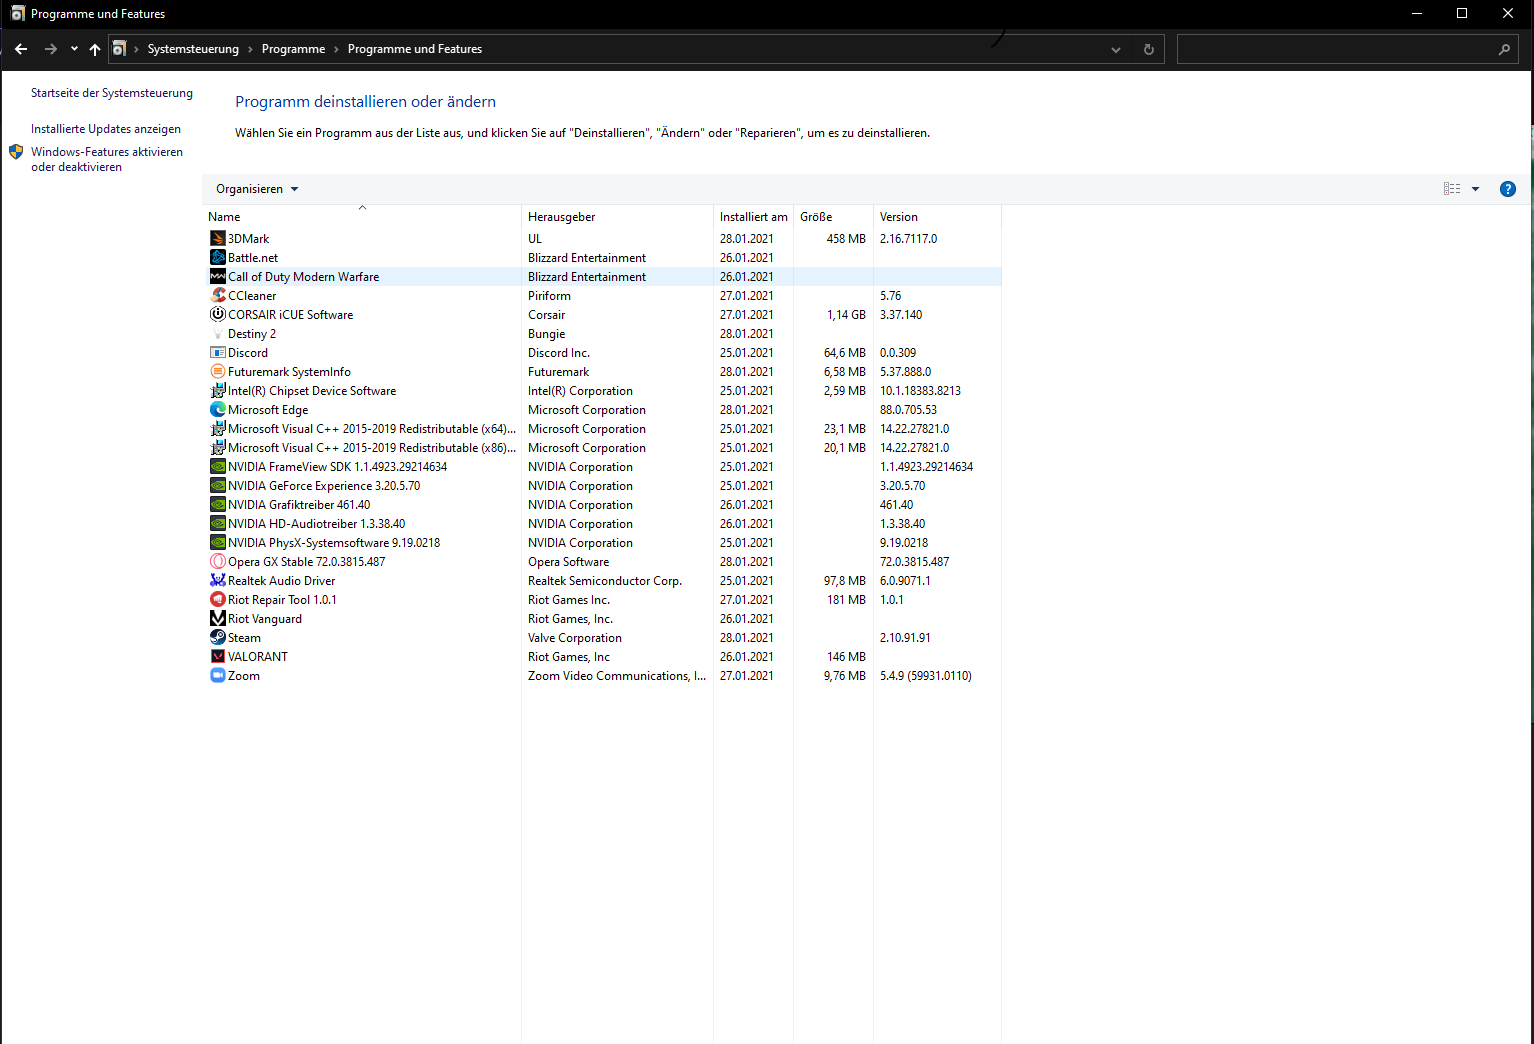Click CORSAIR iCUE Software icon

click(x=217, y=314)
